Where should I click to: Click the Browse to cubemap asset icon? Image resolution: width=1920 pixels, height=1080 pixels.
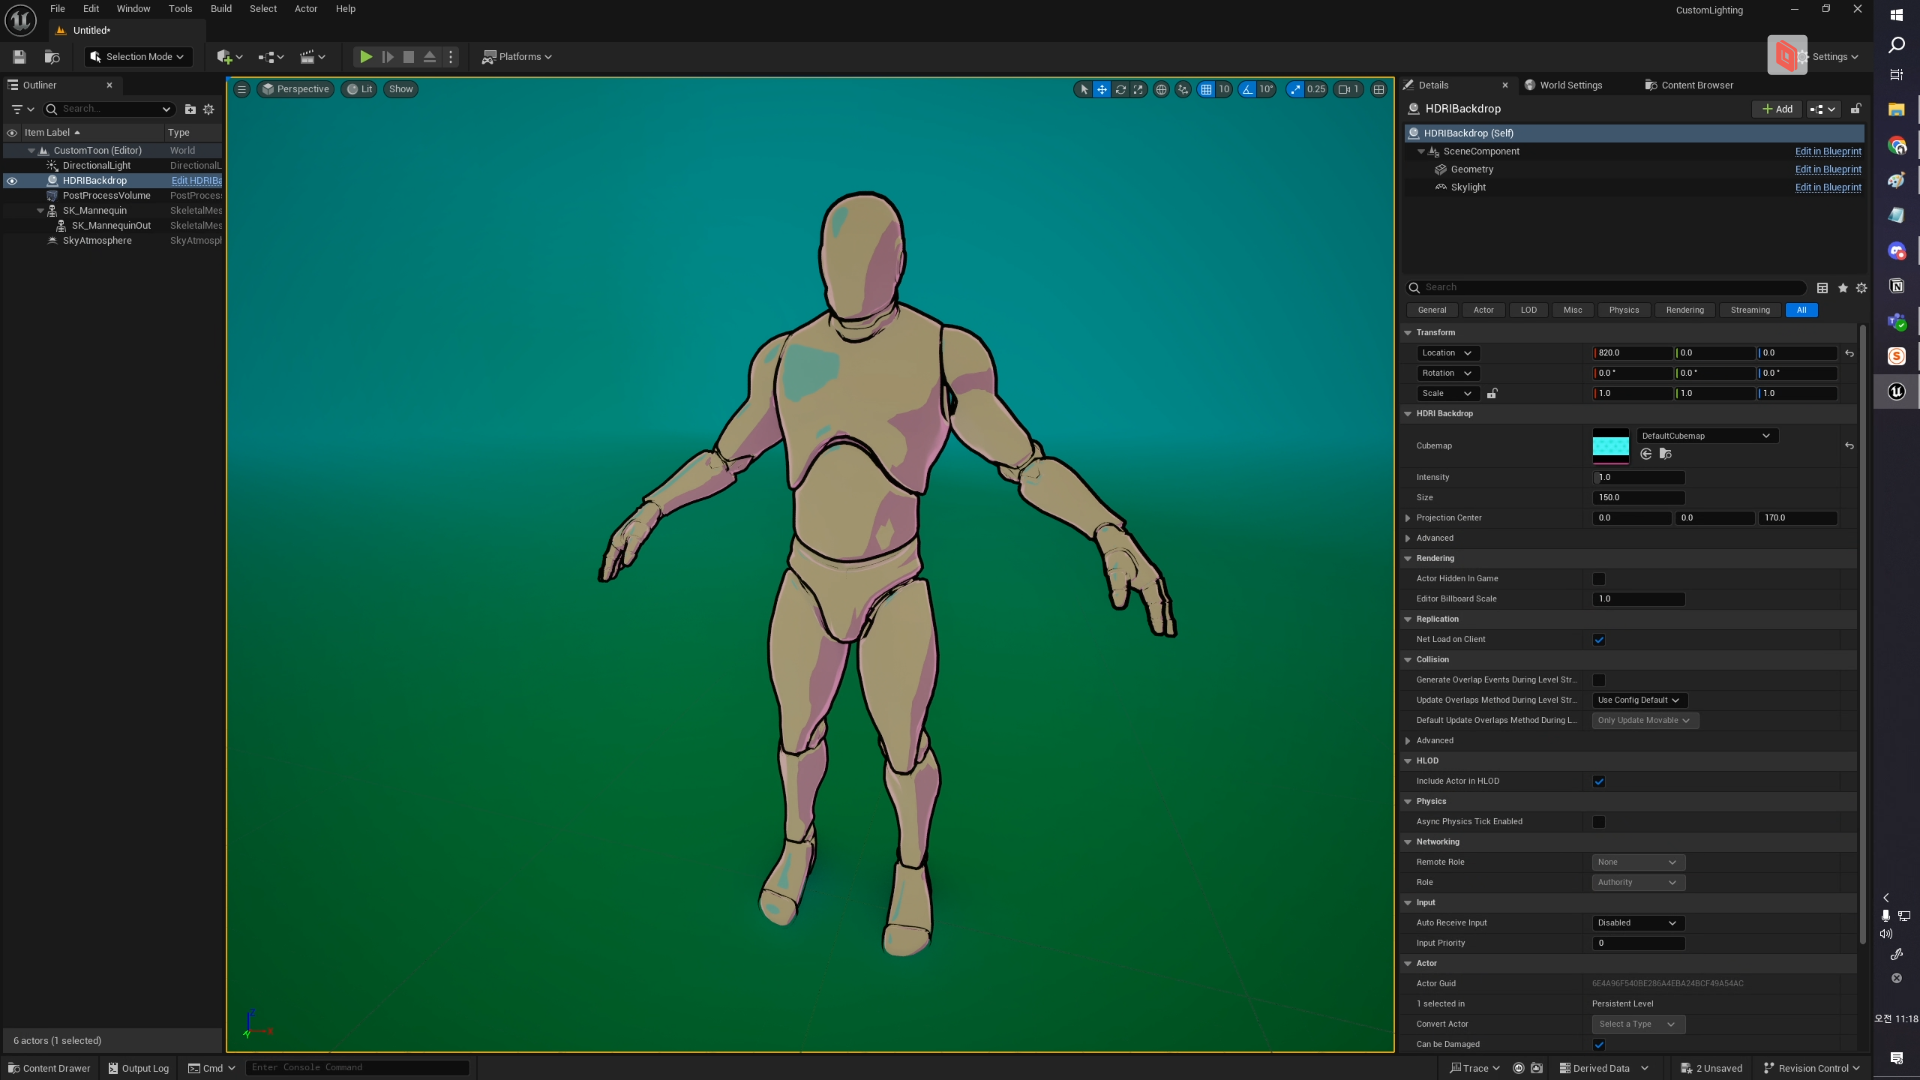[x=1665, y=454]
